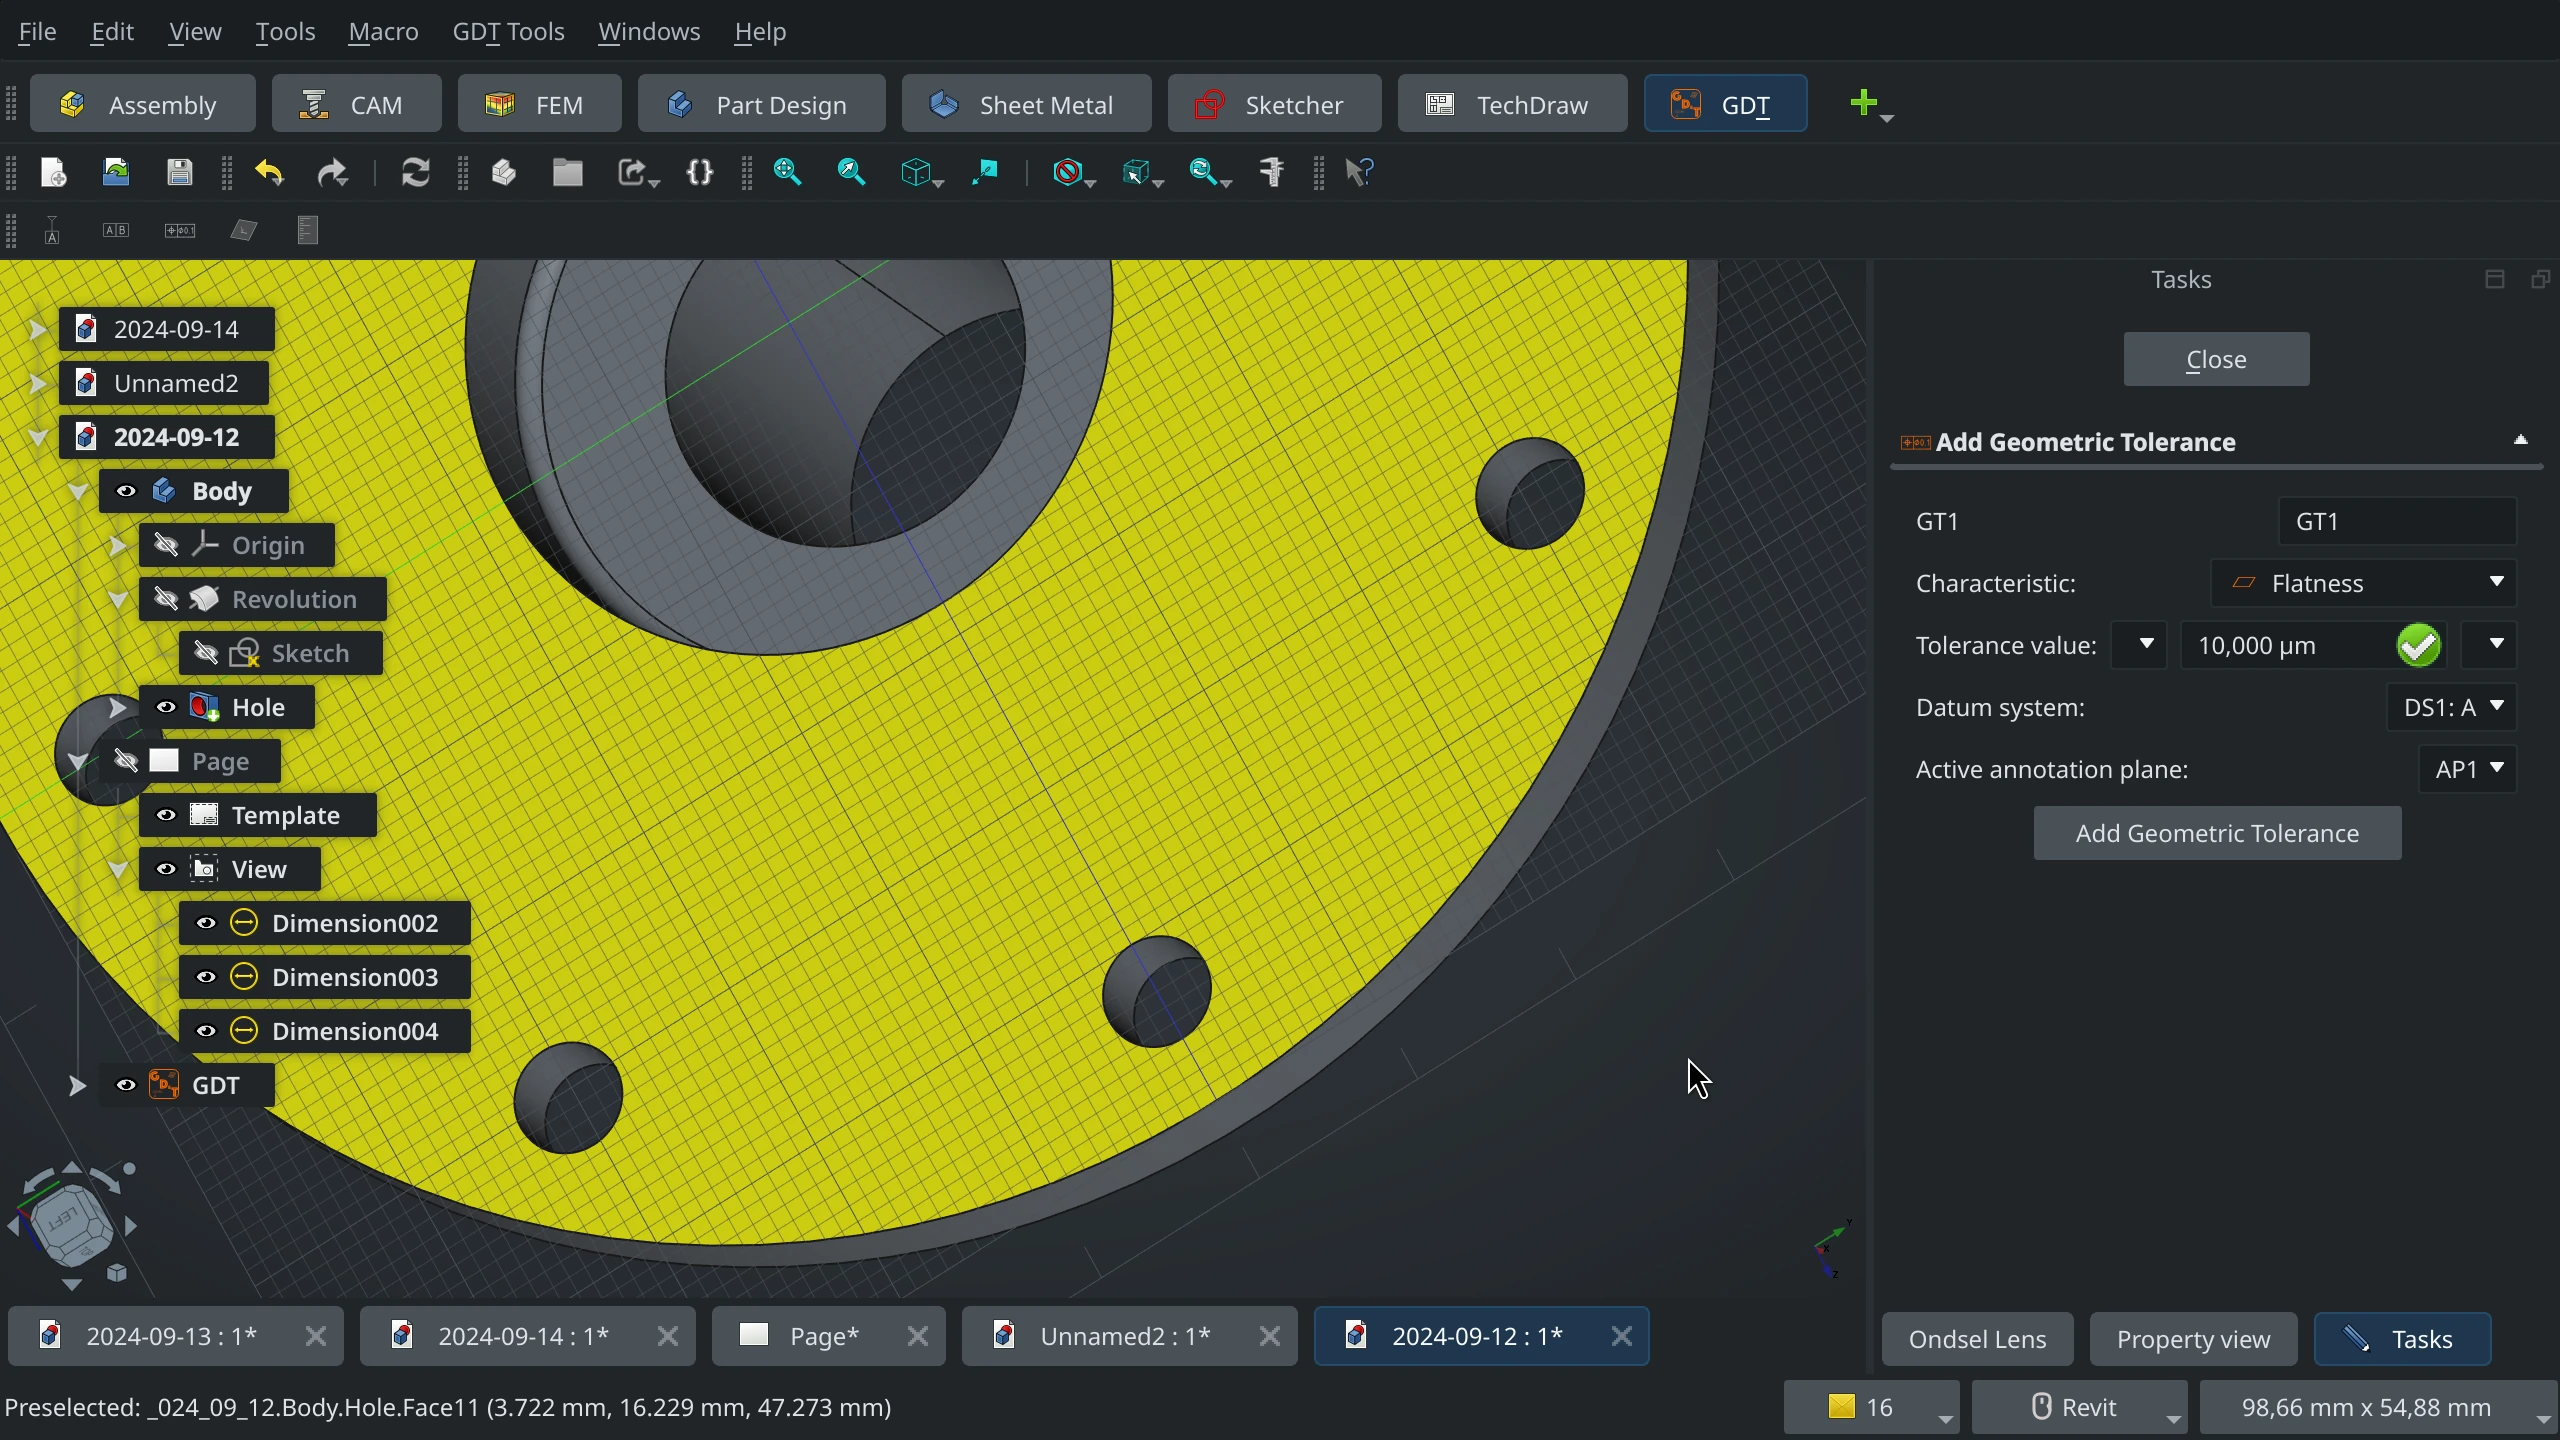Click the sync view icon
The width and height of the screenshot is (2560, 1440).
coord(1203,172)
